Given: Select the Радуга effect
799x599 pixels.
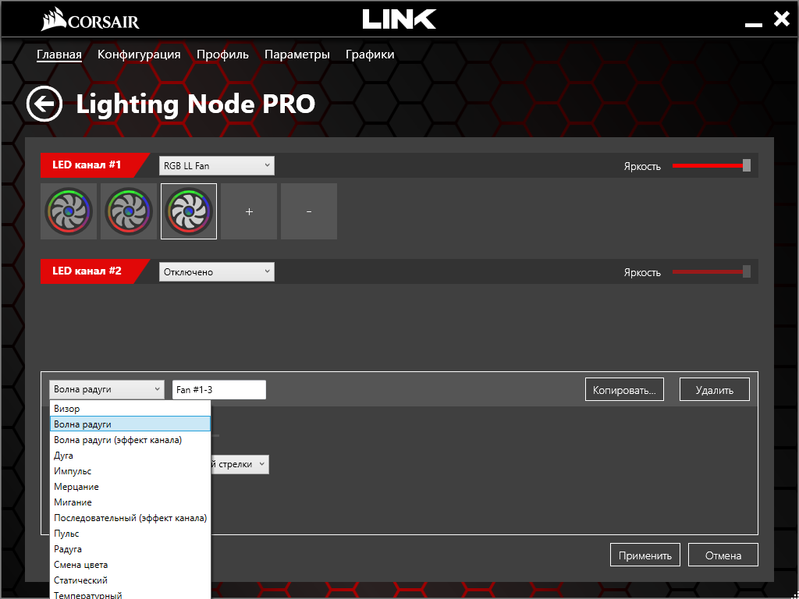Looking at the screenshot, I should coord(130,549).
